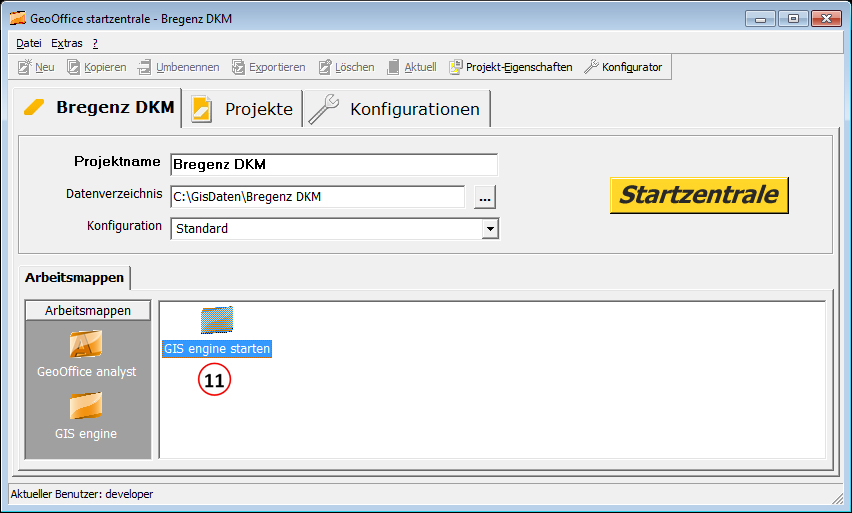Open the ? help menu
The height and width of the screenshot is (513, 852).
click(x=95, y=43)
